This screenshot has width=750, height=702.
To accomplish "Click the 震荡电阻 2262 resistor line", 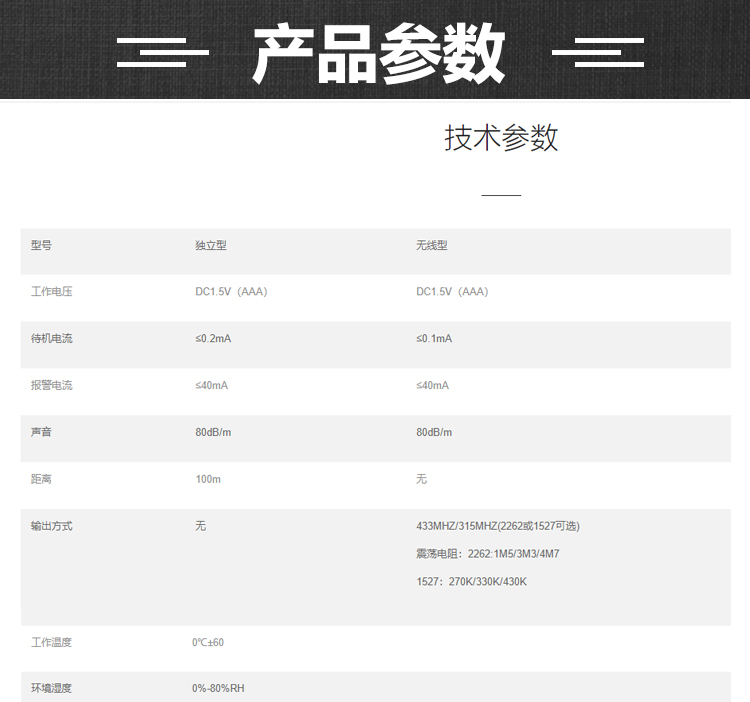I will [x=487, y=554].
